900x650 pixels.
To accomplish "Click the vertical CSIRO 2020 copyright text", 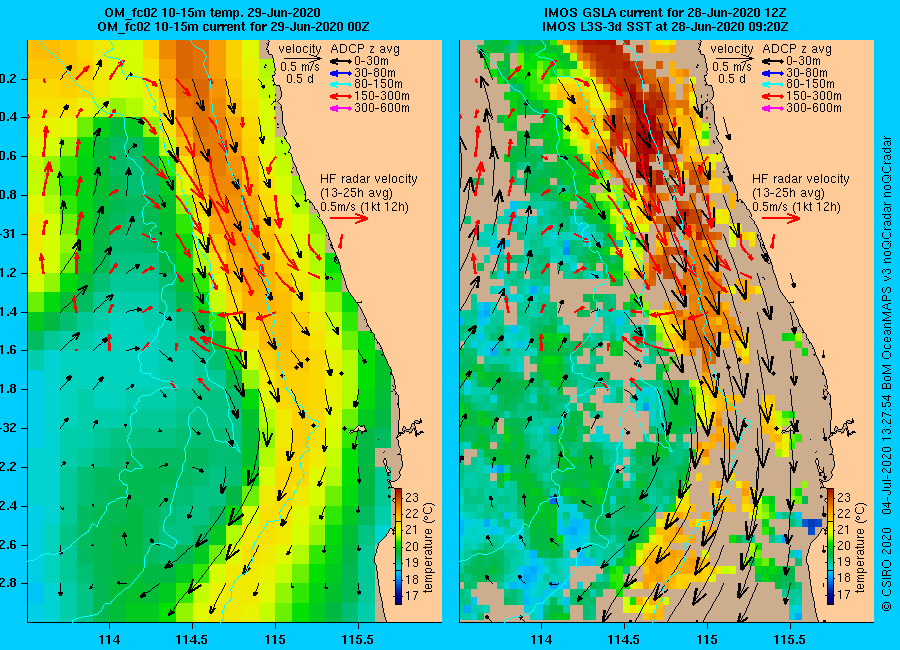I will point(887,373).
